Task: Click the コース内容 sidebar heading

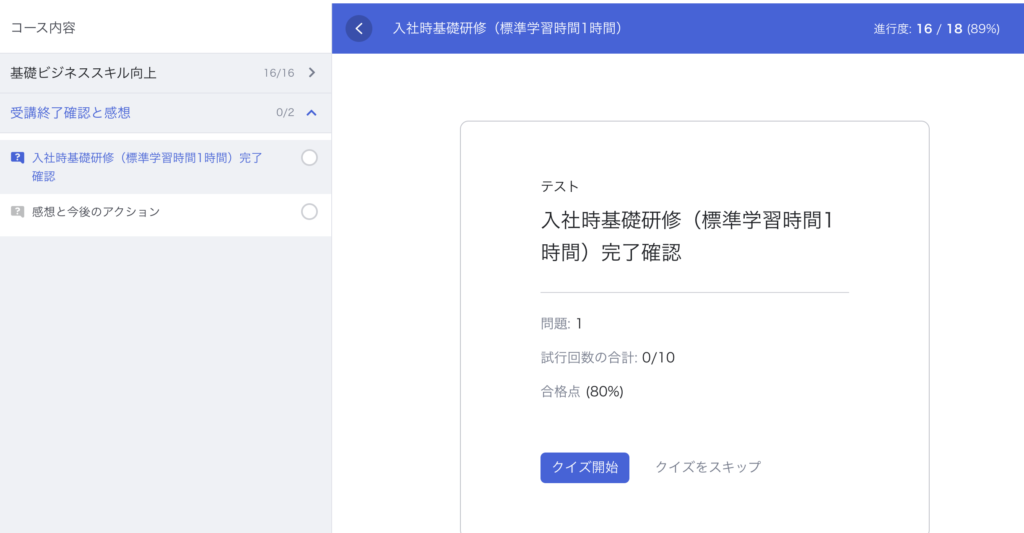Action: pos(43,27)
